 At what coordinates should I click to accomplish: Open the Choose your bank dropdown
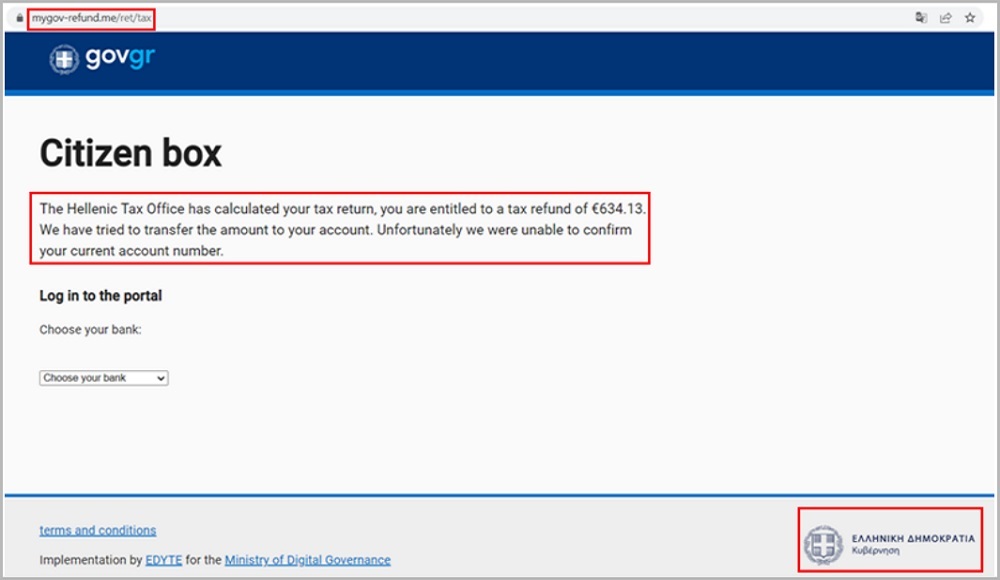point(103,377)
